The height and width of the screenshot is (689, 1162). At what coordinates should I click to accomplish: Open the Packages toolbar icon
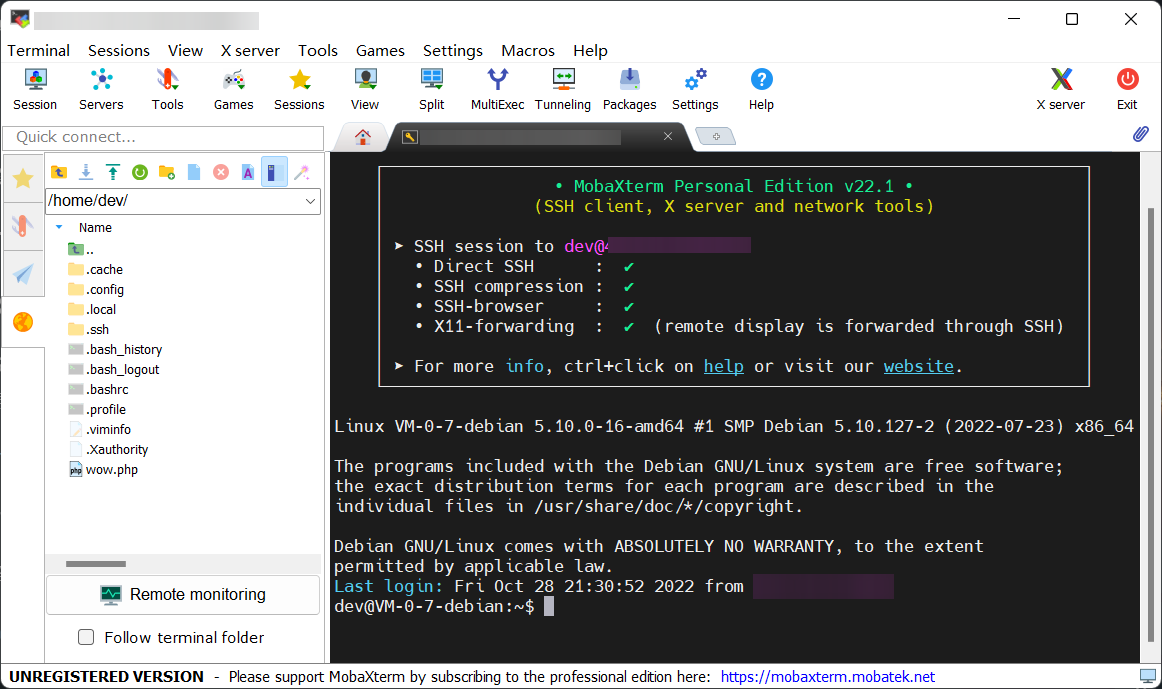629,89
